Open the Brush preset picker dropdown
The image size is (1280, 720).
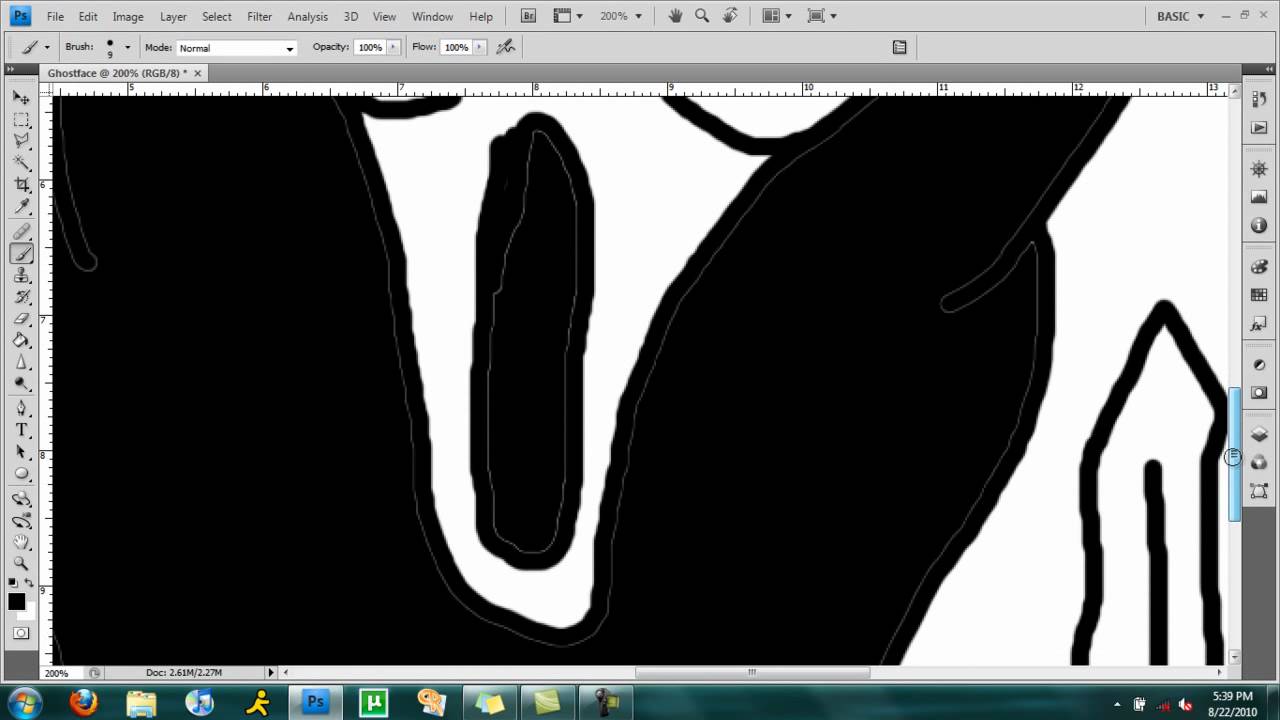[127, 48]
